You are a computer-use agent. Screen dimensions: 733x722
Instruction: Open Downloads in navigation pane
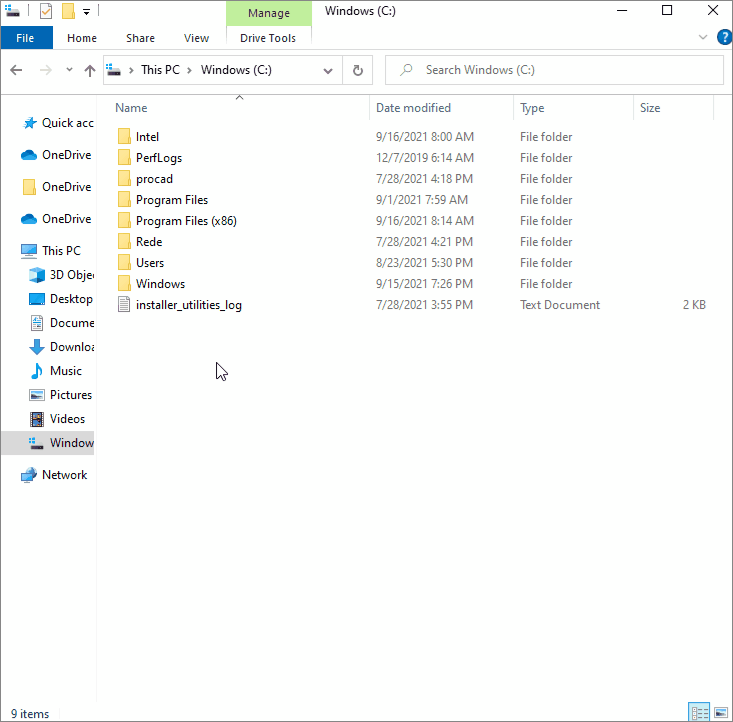[x=61, y=347]
